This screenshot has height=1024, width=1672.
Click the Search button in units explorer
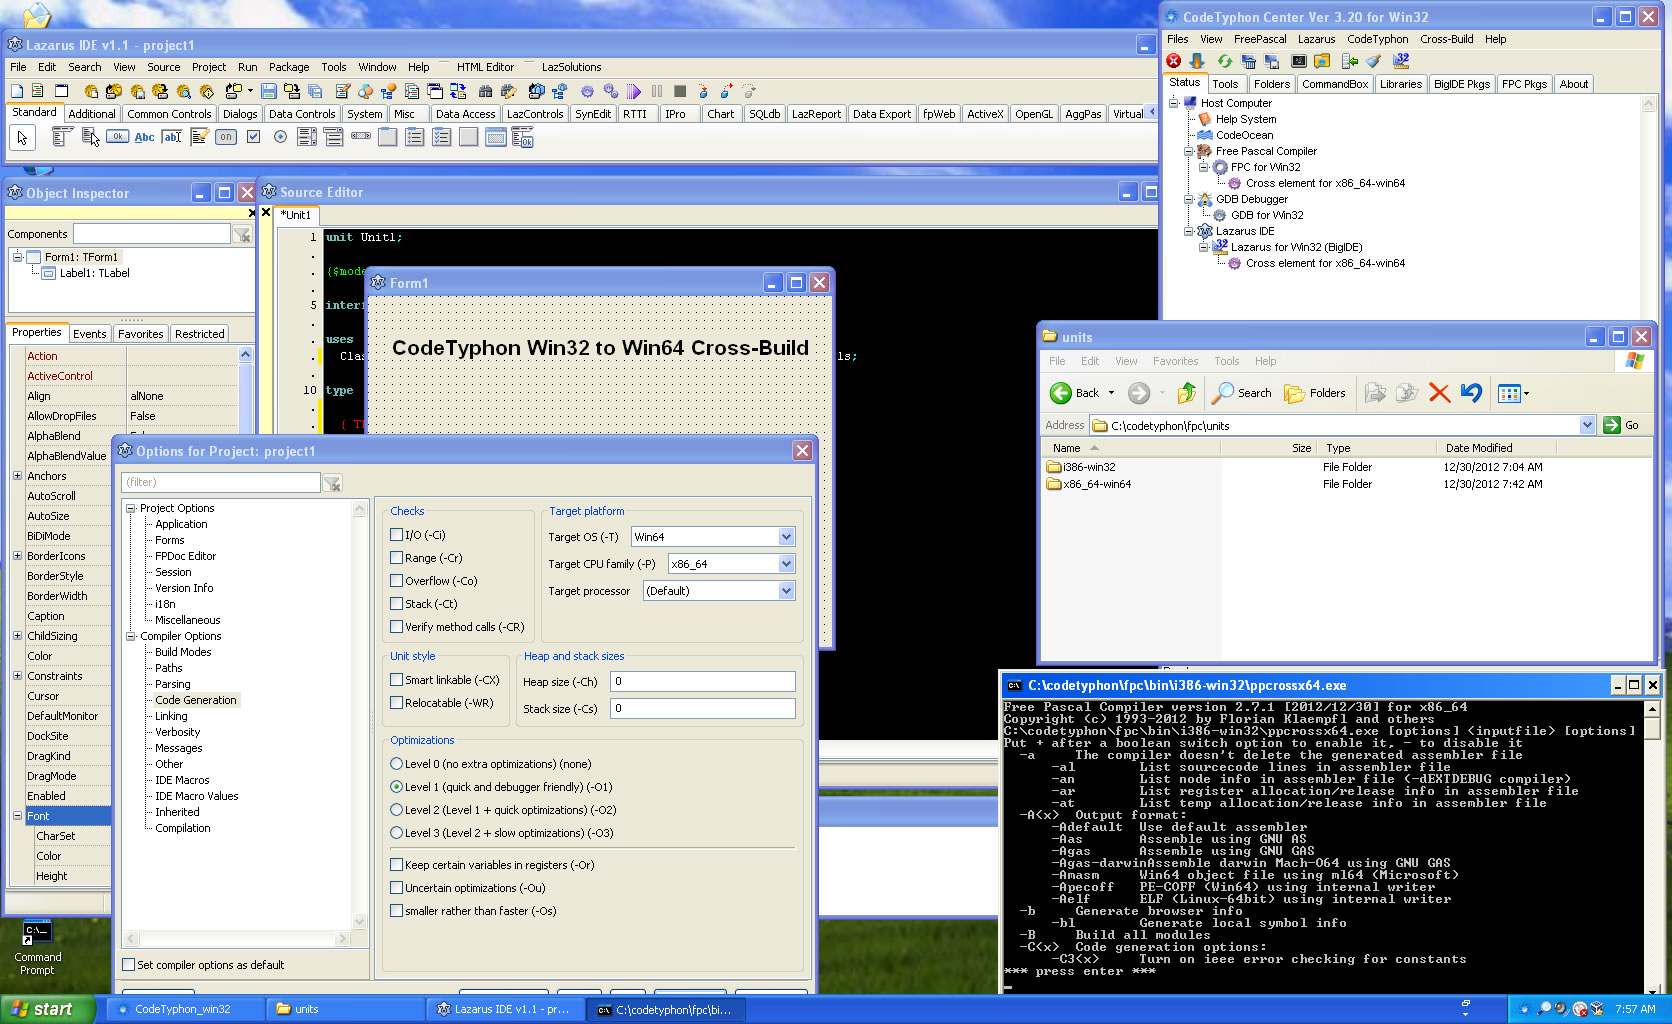[x=1242, y=393]
